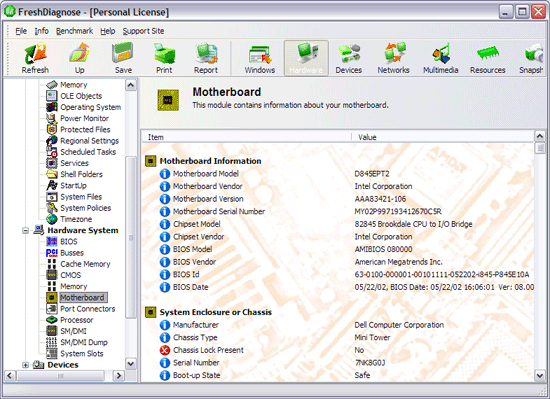
Task: Open OLE Objects tree item
Action: [81, 96]
